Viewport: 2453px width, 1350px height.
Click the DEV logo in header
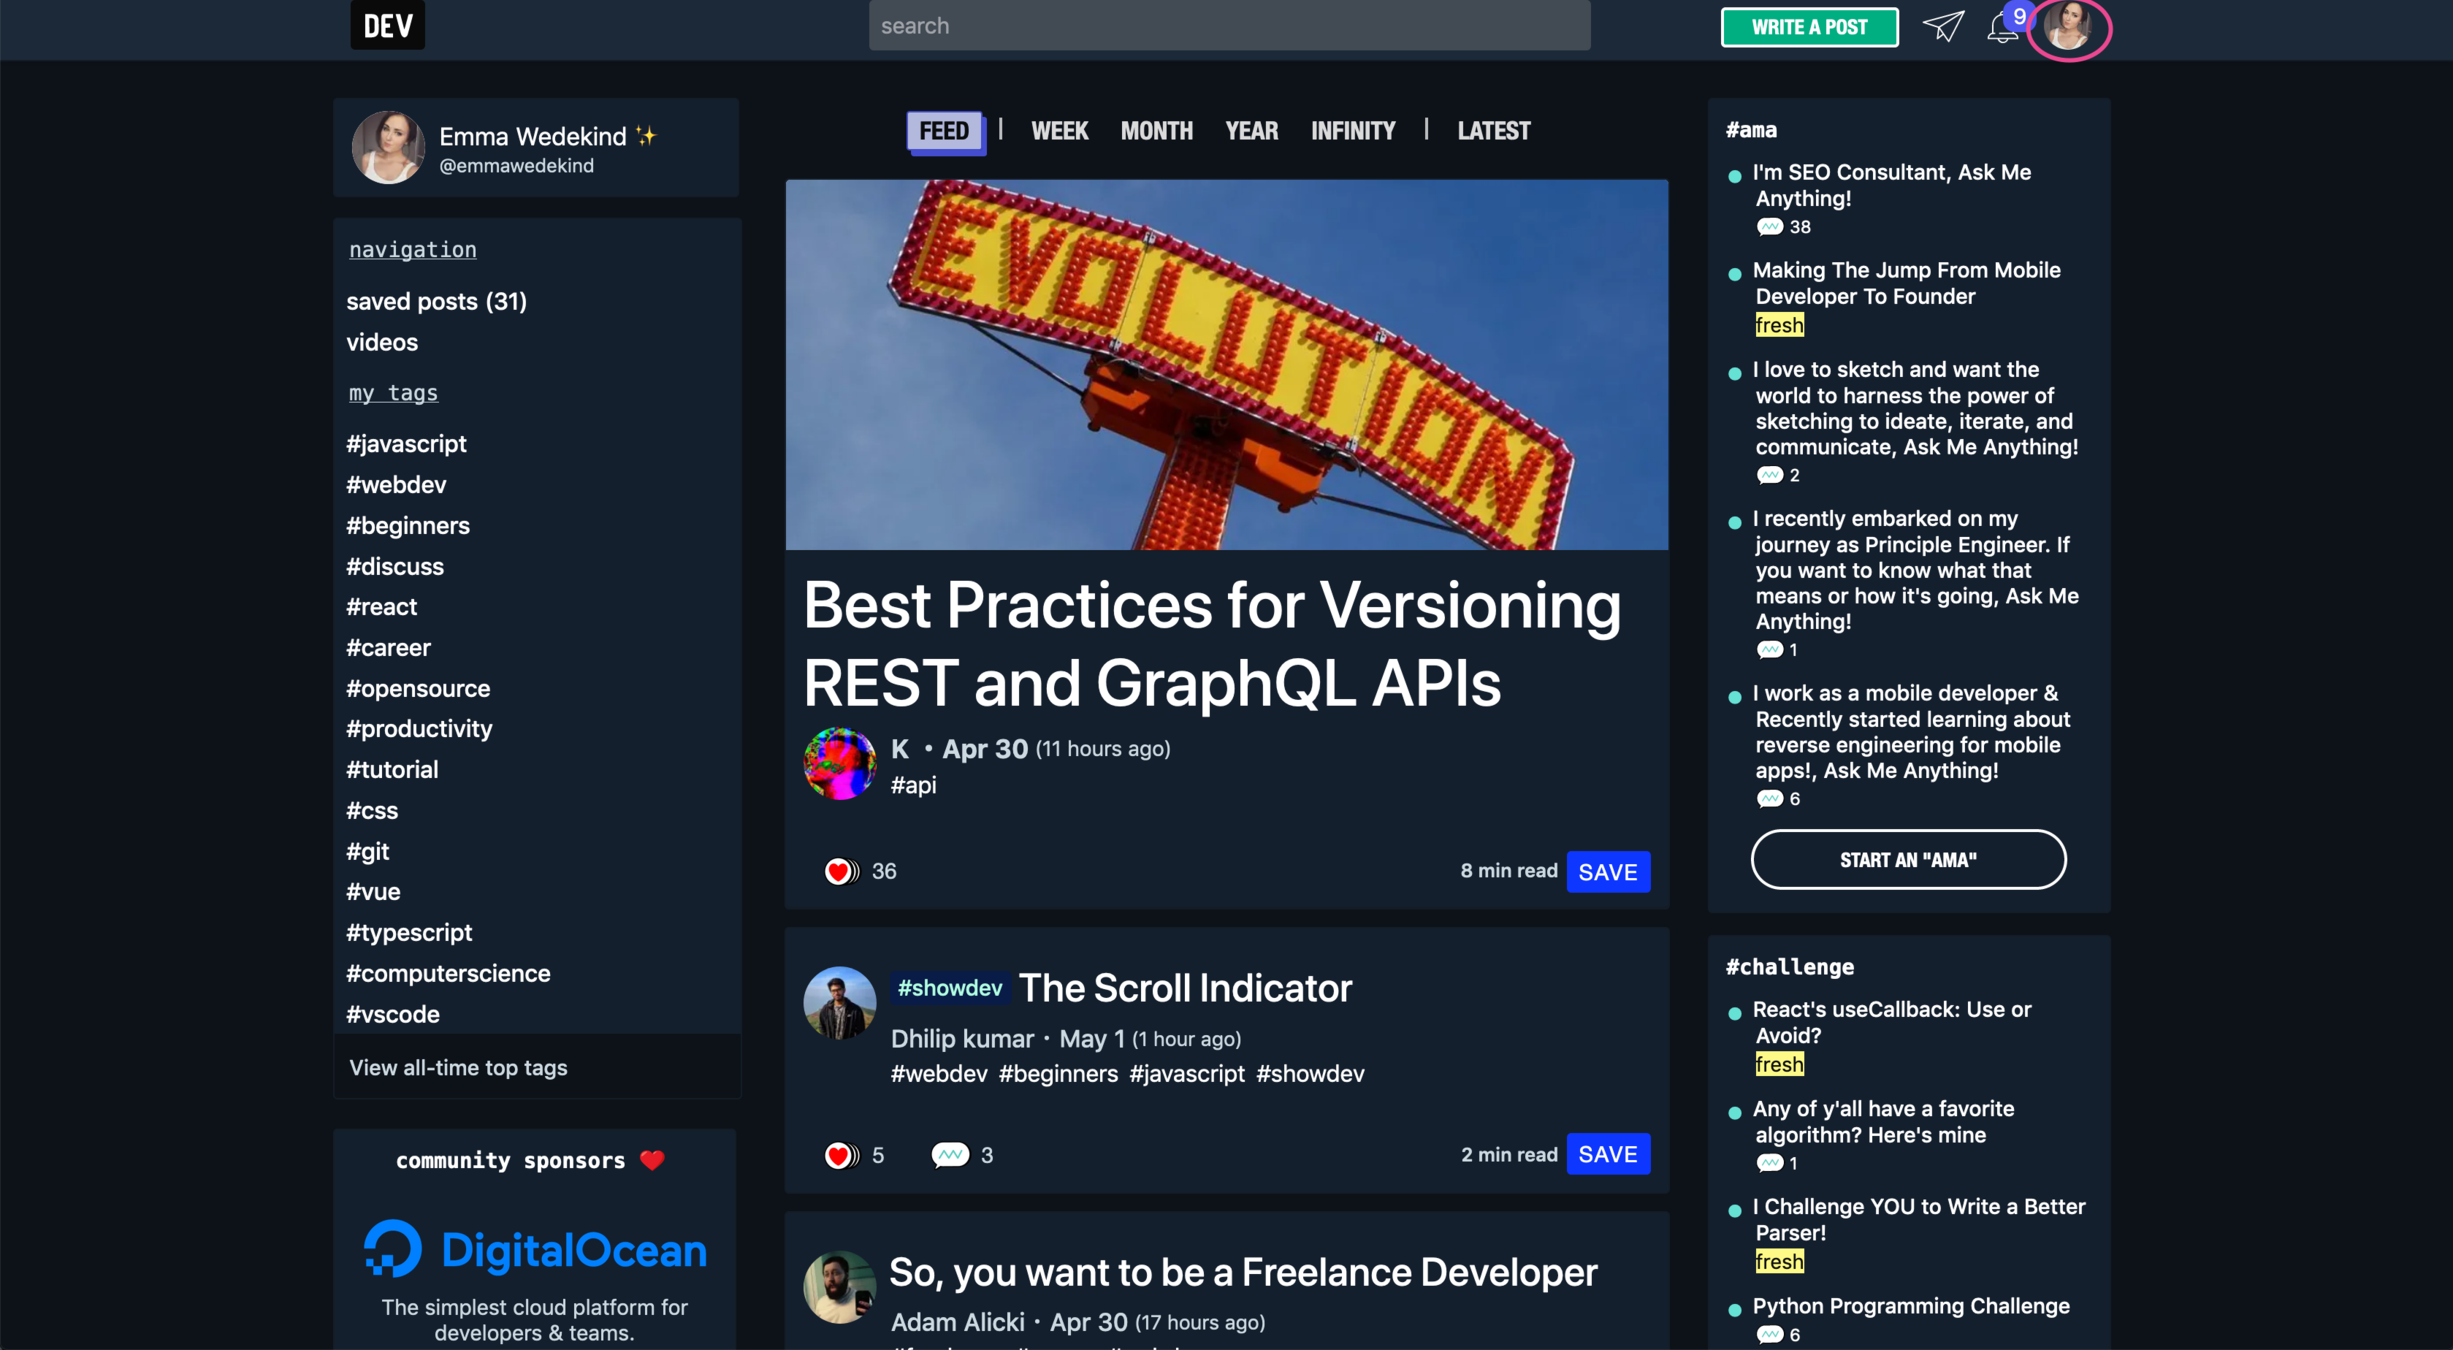click(387, 25)
